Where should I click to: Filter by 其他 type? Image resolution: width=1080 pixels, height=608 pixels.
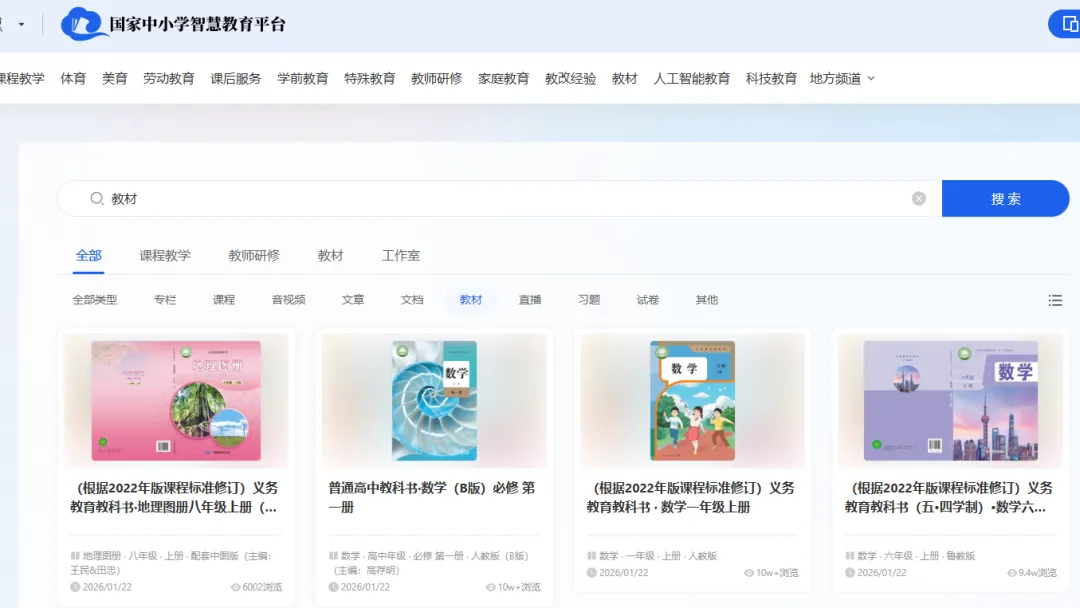[707, 300]
